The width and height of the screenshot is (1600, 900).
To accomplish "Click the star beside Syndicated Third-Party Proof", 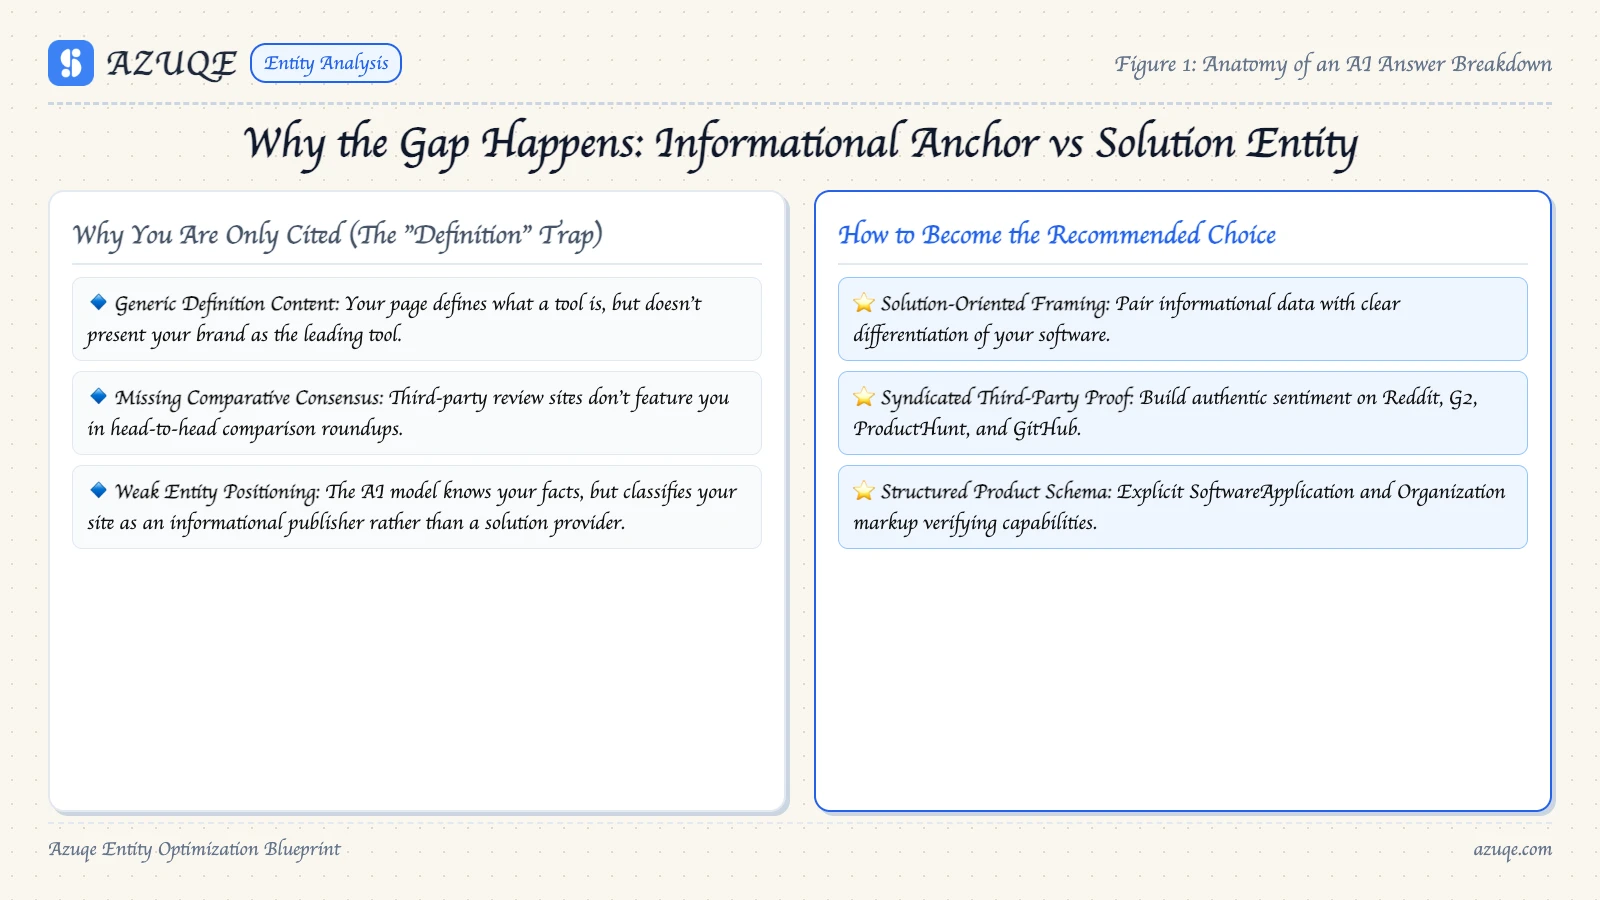I will pyautogui.click(x=864, y=397).
